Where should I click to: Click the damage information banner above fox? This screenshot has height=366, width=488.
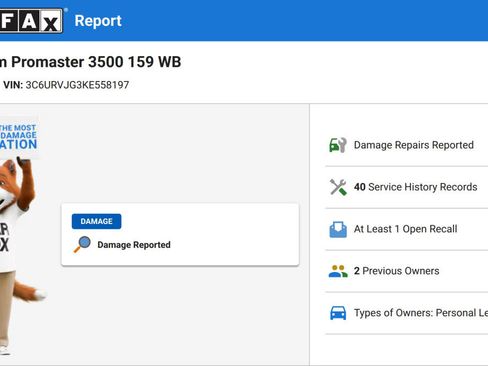[19, 137]
